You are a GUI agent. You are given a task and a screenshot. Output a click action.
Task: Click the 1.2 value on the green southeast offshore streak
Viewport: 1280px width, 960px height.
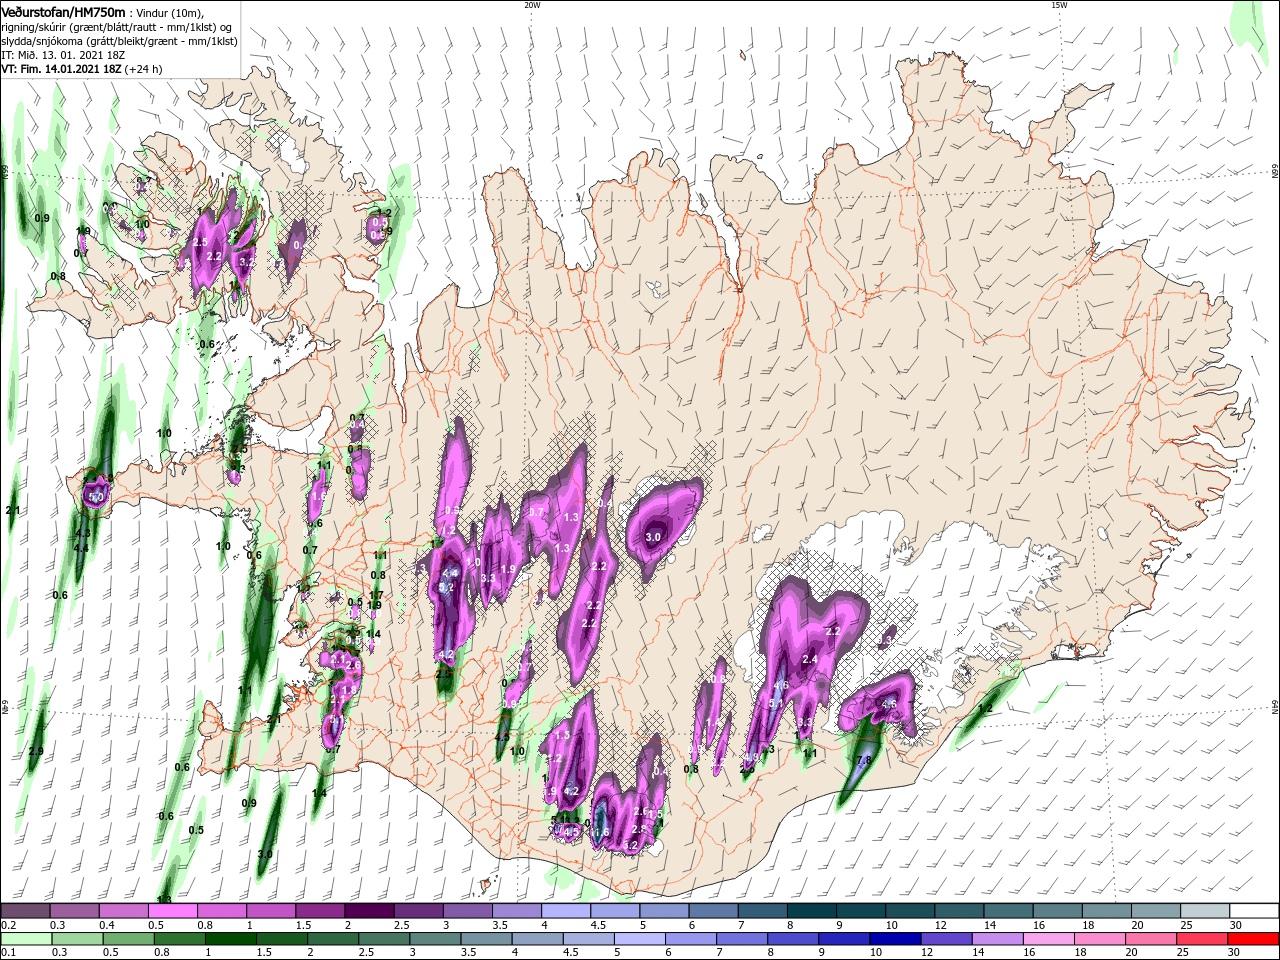985,708
